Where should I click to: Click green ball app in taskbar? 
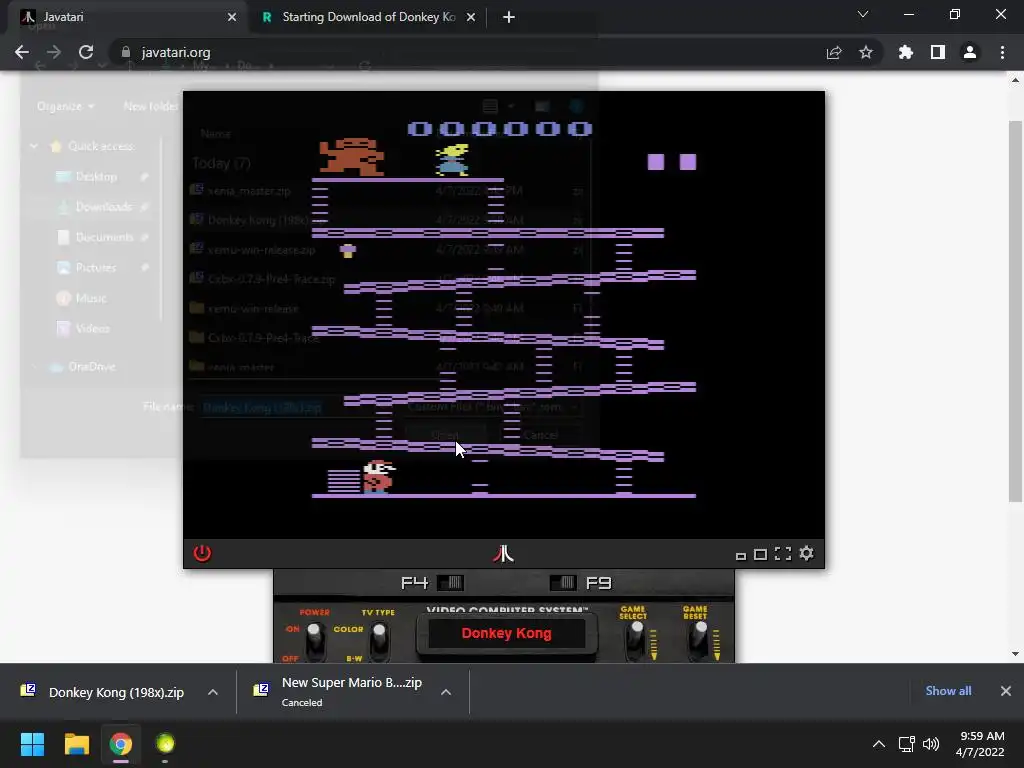pos(165,744)
